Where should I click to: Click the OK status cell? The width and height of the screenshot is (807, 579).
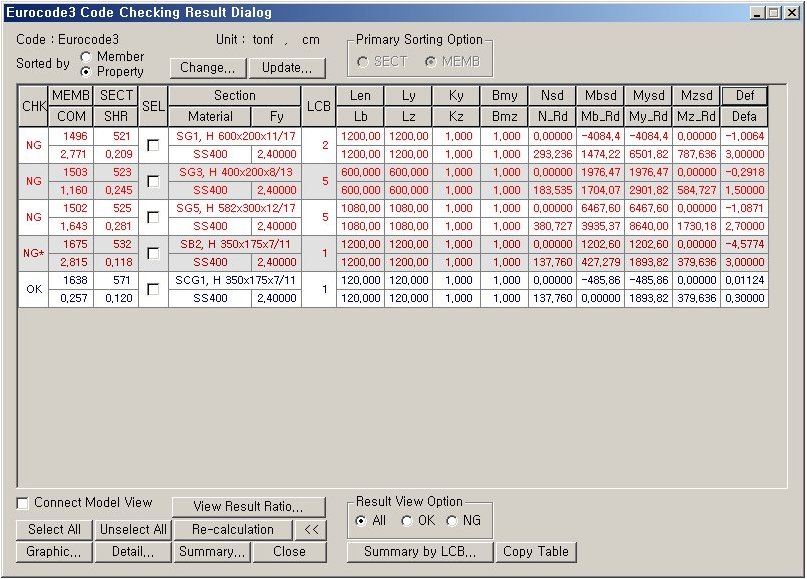pyautogui.click(x=33, y=289)
